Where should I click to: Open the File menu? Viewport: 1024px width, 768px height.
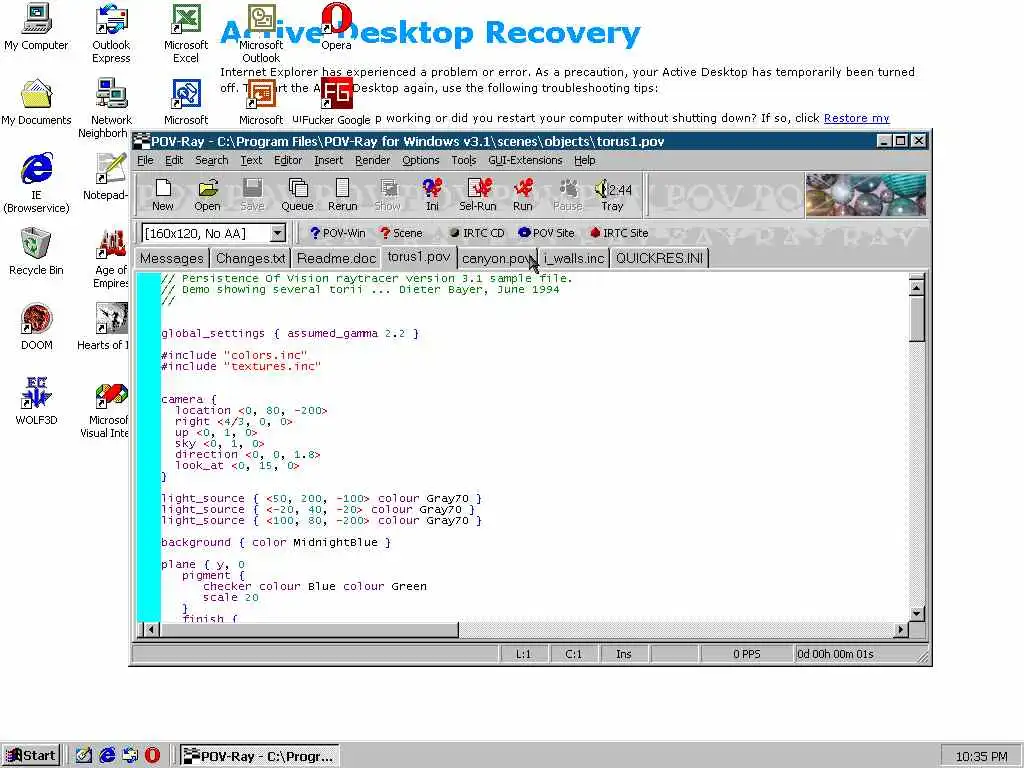[145, 160]
